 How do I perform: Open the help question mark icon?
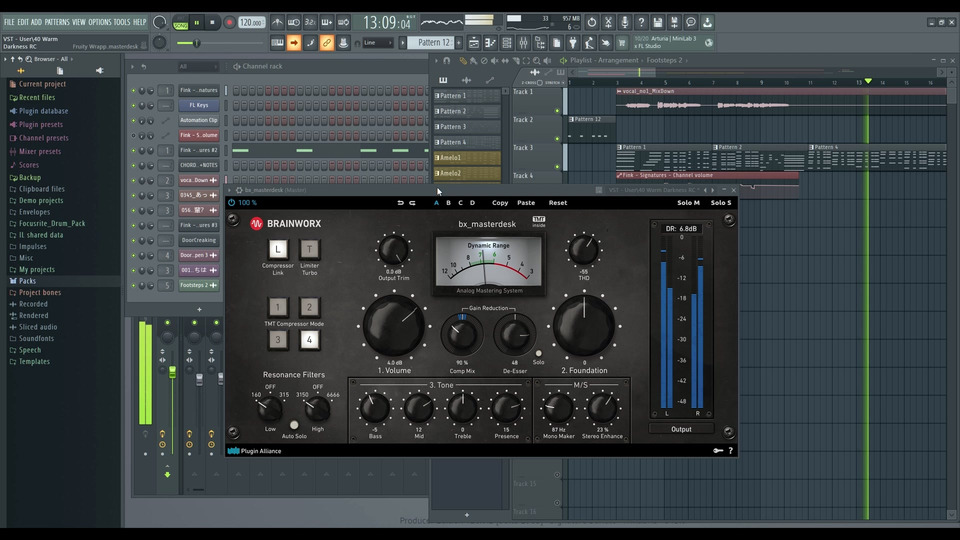coord(641,22)
